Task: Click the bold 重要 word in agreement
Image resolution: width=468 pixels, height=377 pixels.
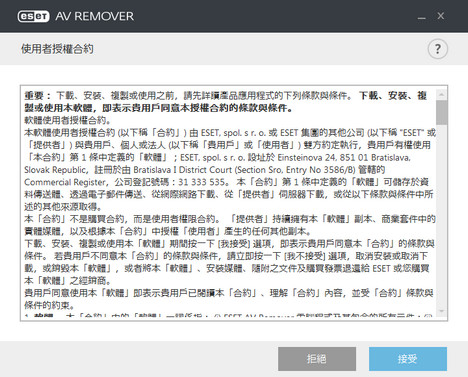Action: click(34, 96)
